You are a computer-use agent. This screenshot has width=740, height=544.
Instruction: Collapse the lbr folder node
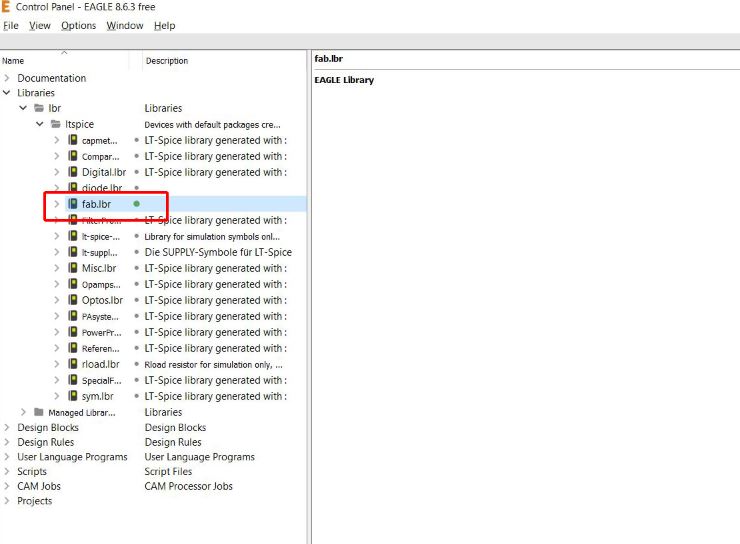[23, 108]
